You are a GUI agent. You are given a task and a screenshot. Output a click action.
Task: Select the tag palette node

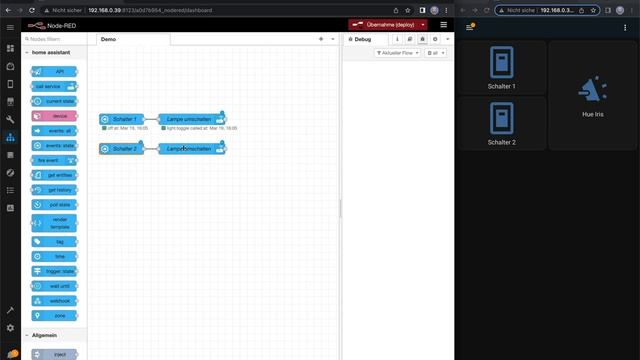(54, 242)
